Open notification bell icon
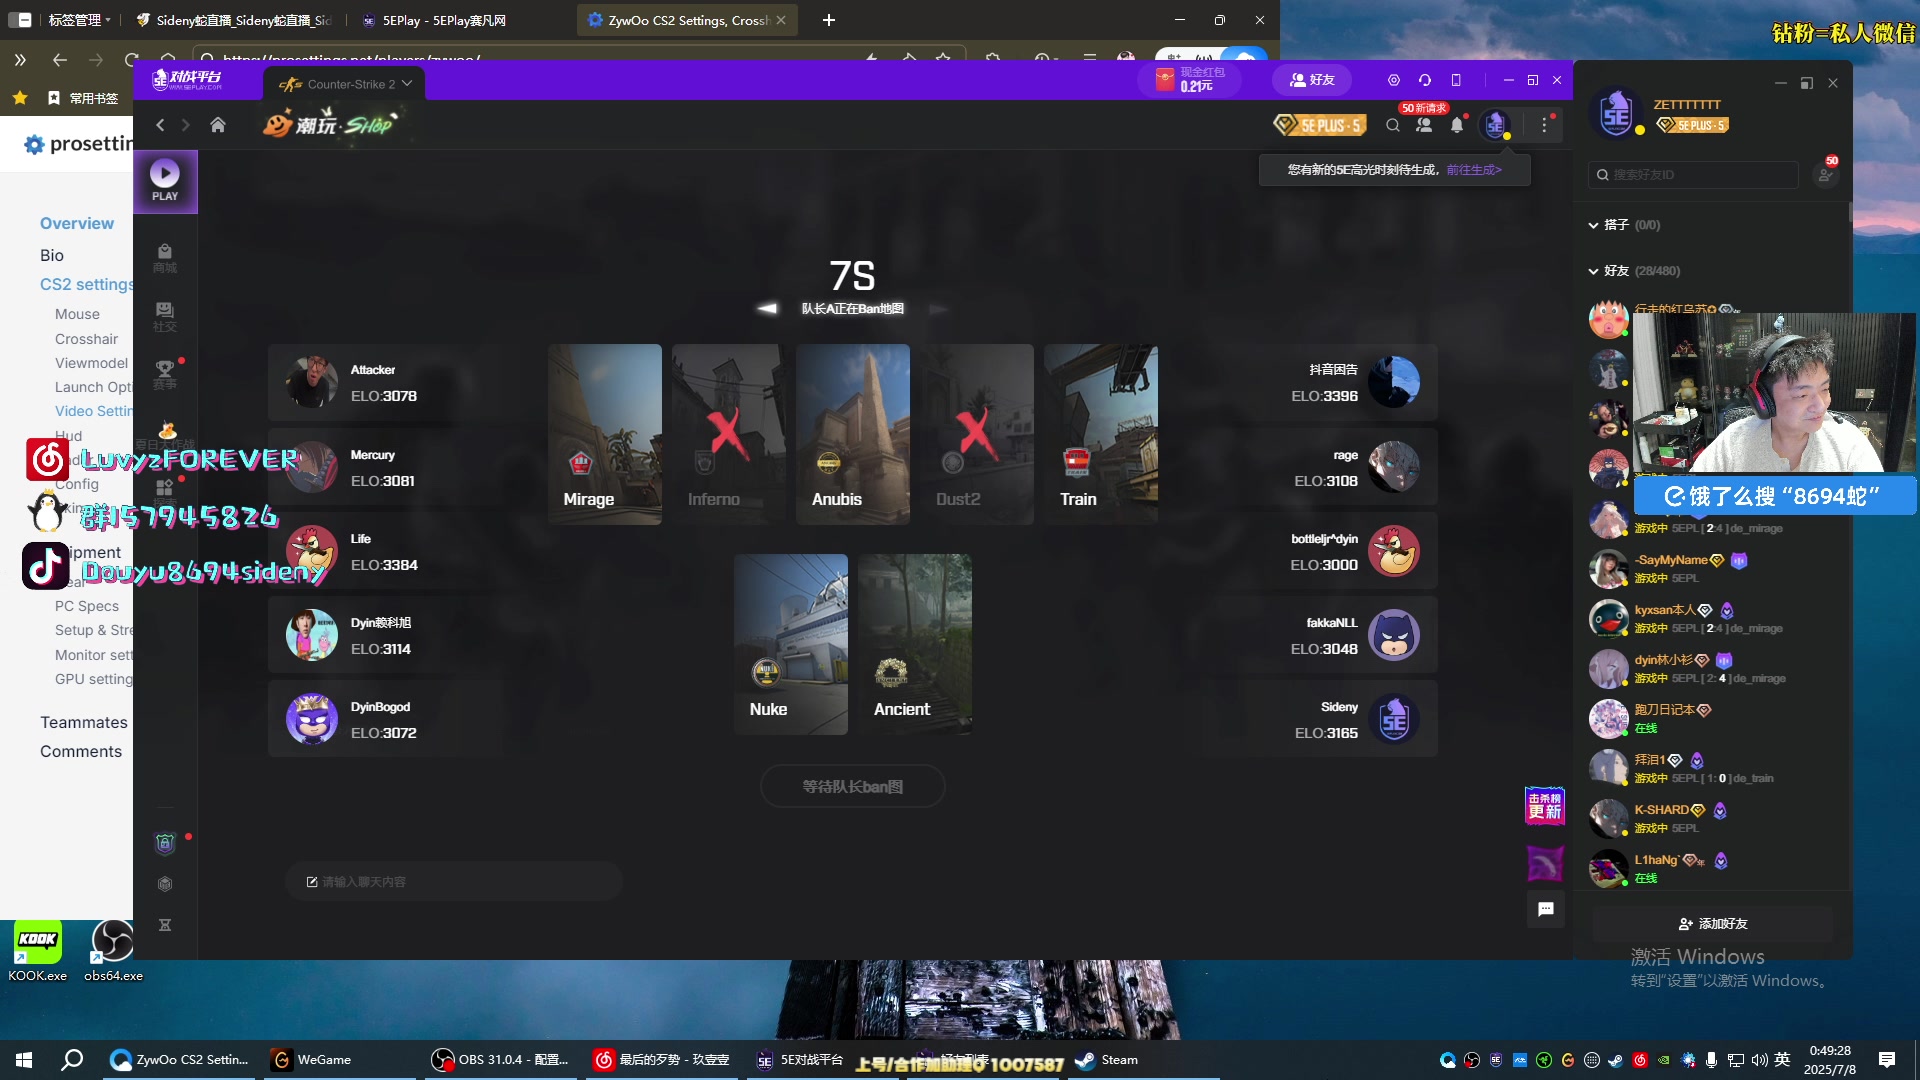Image resolution: width=1920 pixels, height=1080 pixels. pos(1457,125)
